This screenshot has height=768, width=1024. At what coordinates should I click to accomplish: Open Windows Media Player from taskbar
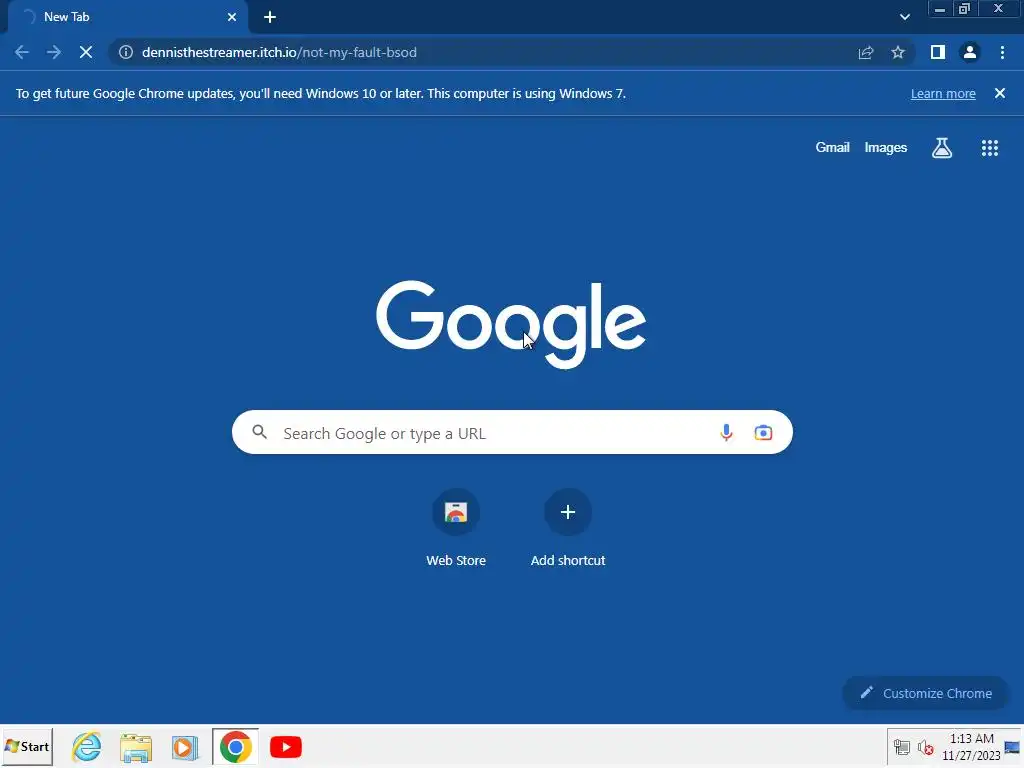coord(185,746)
